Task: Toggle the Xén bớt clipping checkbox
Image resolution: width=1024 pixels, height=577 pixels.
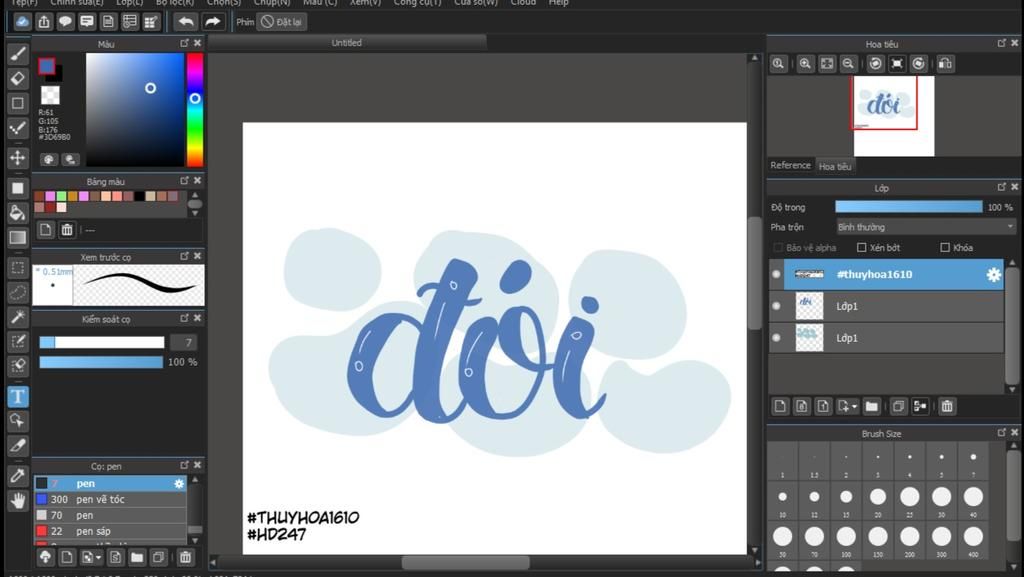Action: 861,247
